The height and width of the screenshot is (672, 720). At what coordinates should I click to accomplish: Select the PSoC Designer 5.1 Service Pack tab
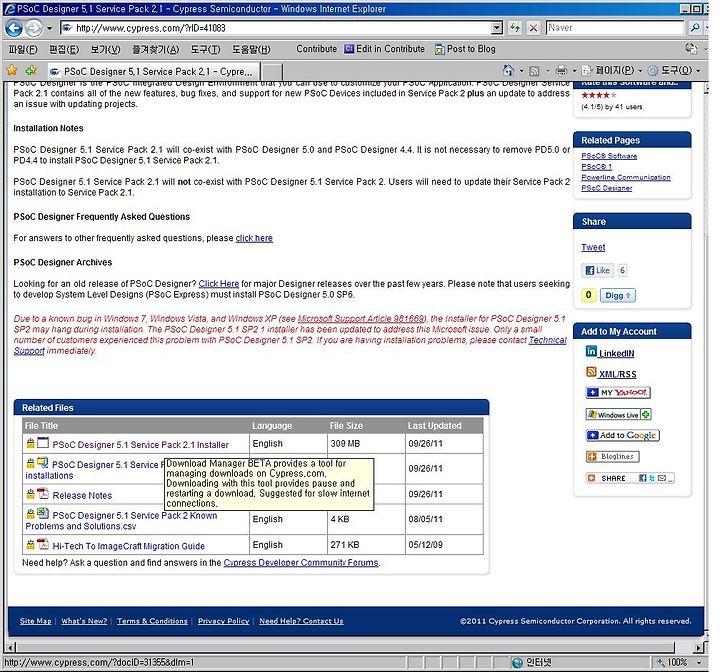[154, 72]
